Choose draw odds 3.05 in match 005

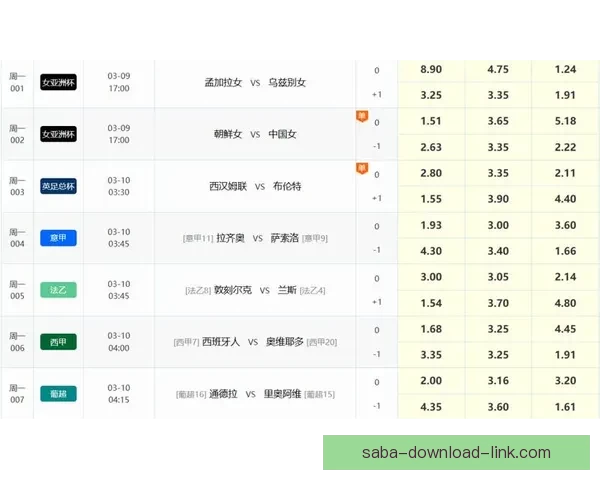[498, 277]
